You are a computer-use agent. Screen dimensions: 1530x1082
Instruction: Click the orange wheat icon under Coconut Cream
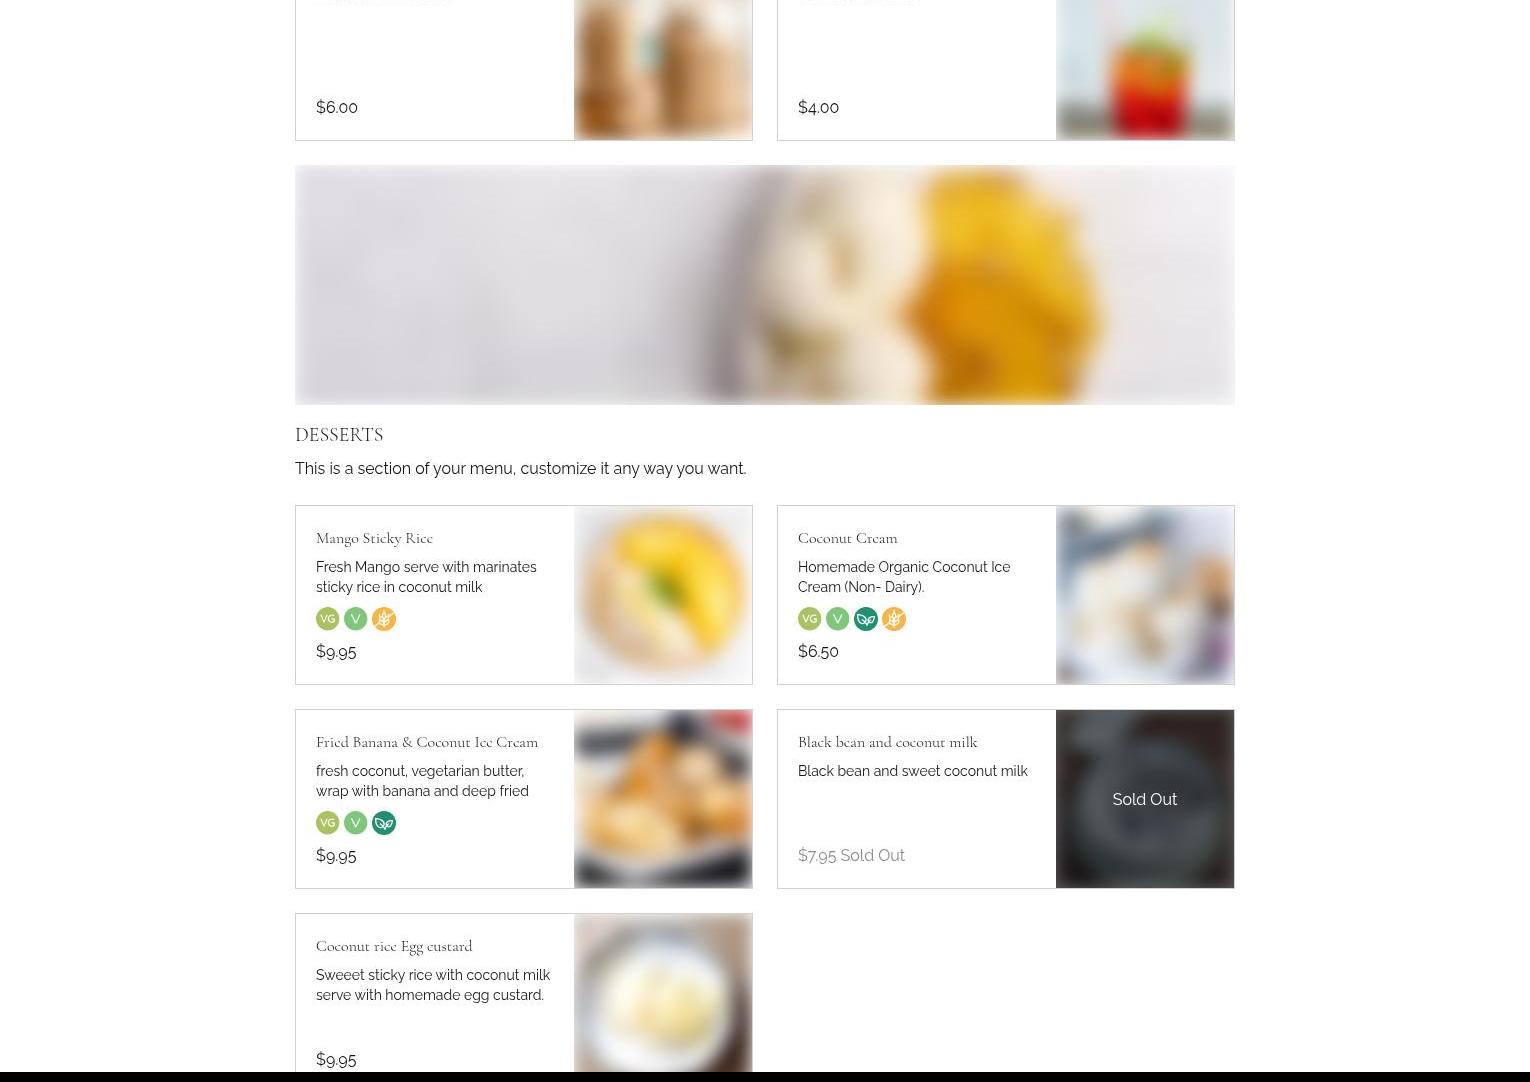[894, 619]
